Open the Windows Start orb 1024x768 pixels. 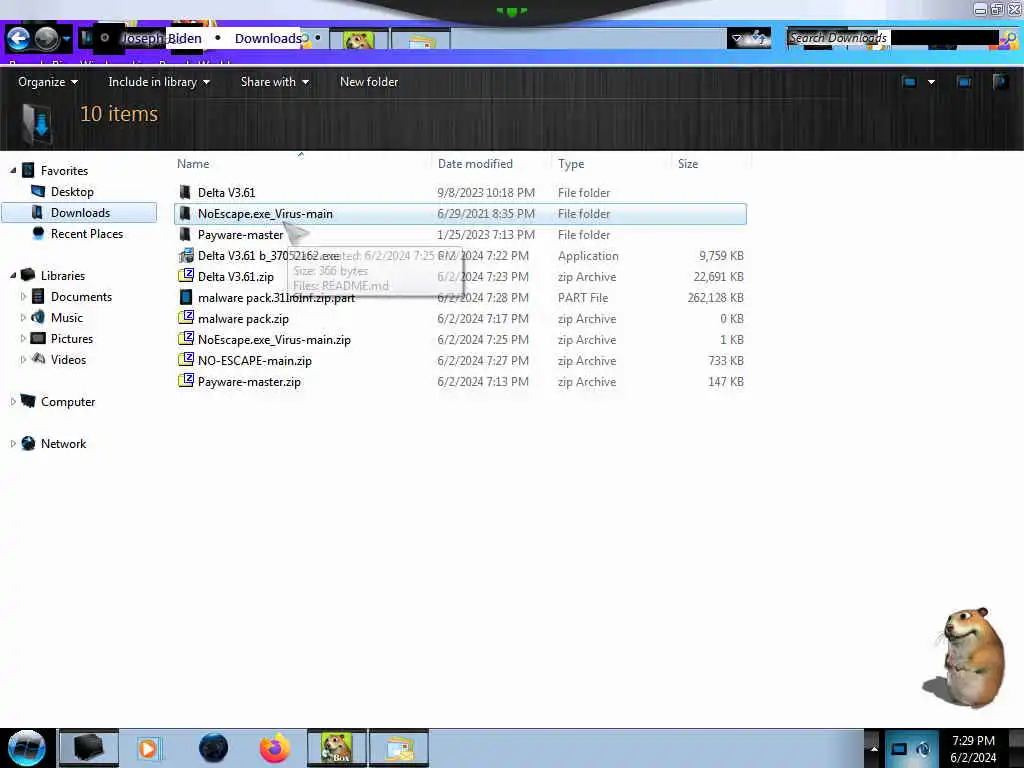coord(26,748)
